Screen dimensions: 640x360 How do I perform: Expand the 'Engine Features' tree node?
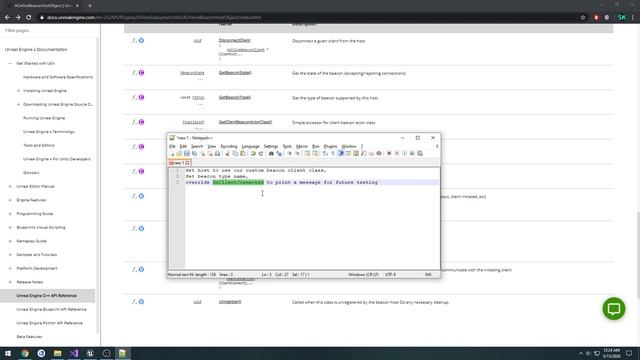(10, 200)
